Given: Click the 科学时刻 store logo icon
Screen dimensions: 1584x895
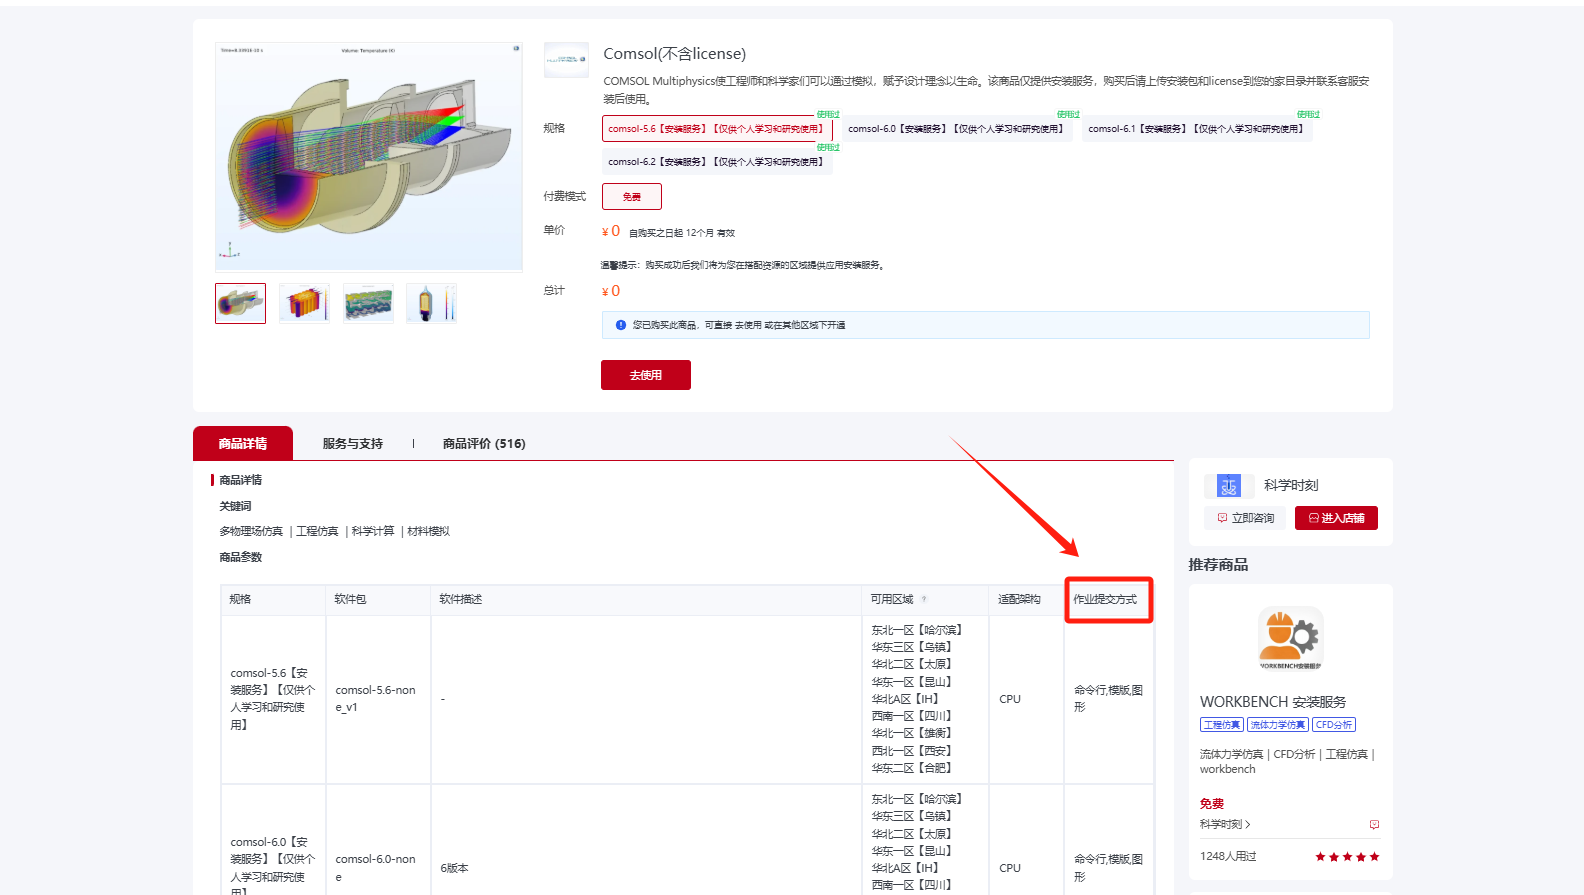Looking at the screenshot, I should coord(1228,486).
